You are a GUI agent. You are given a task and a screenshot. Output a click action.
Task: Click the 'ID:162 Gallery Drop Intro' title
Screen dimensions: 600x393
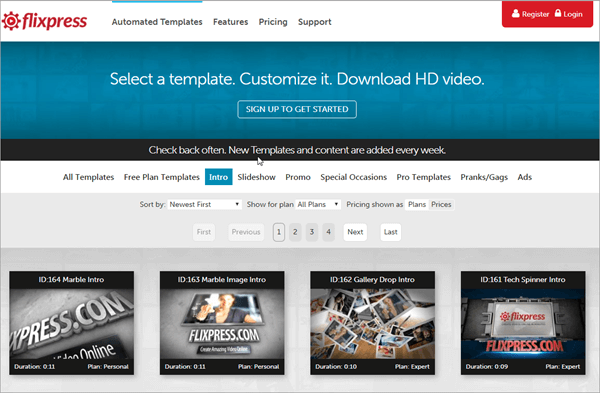click(372, 280)
